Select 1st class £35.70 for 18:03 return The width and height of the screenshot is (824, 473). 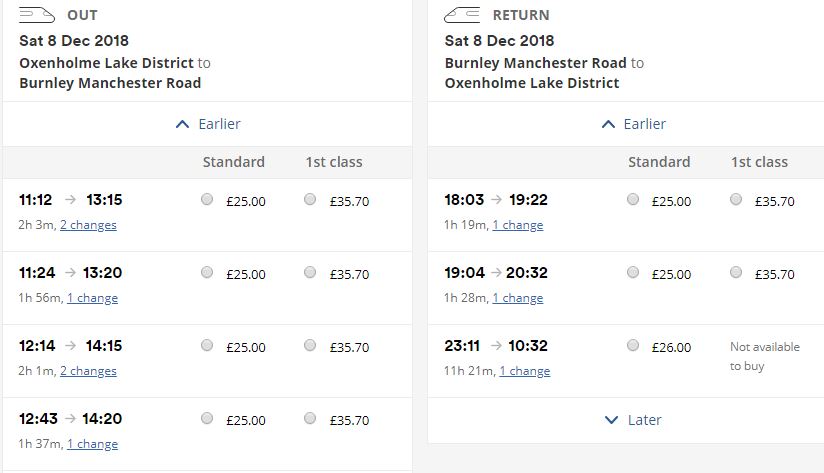click(x=736, y=199)
